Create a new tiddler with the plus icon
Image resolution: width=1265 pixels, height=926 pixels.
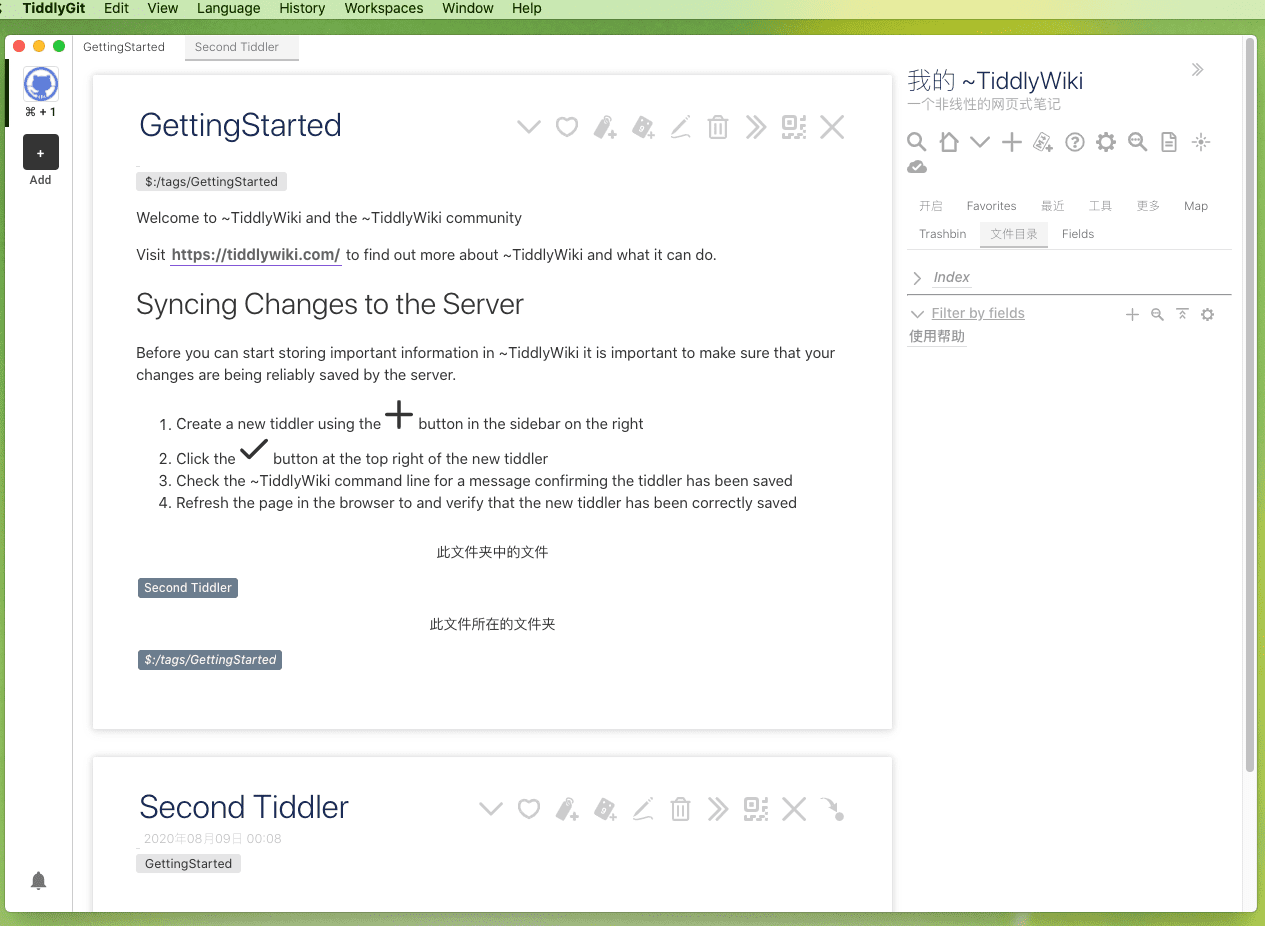click(1011, 141)
